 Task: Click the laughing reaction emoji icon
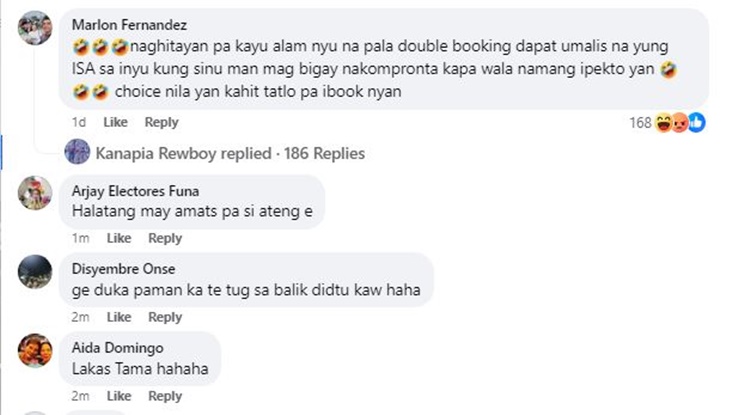tap(663, 123)
